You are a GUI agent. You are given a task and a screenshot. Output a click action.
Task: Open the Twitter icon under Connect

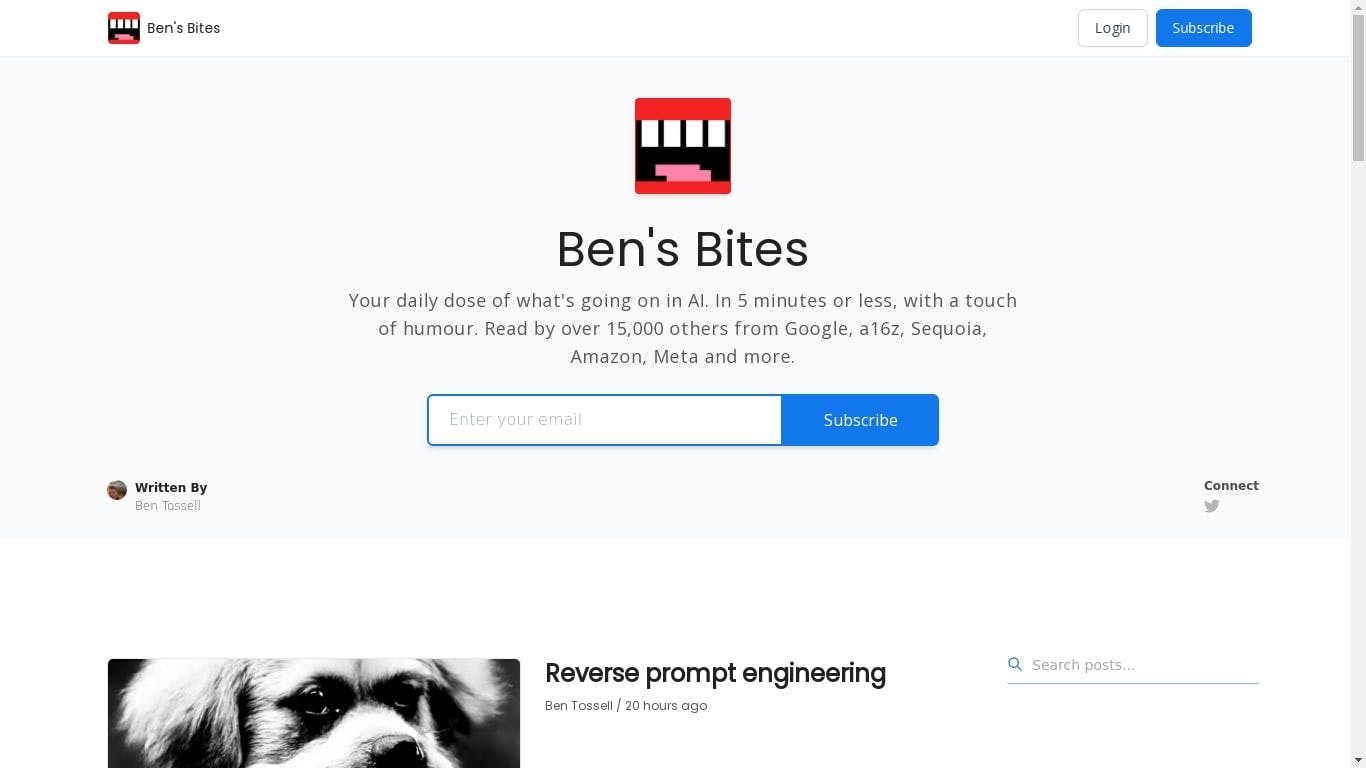1211,506
